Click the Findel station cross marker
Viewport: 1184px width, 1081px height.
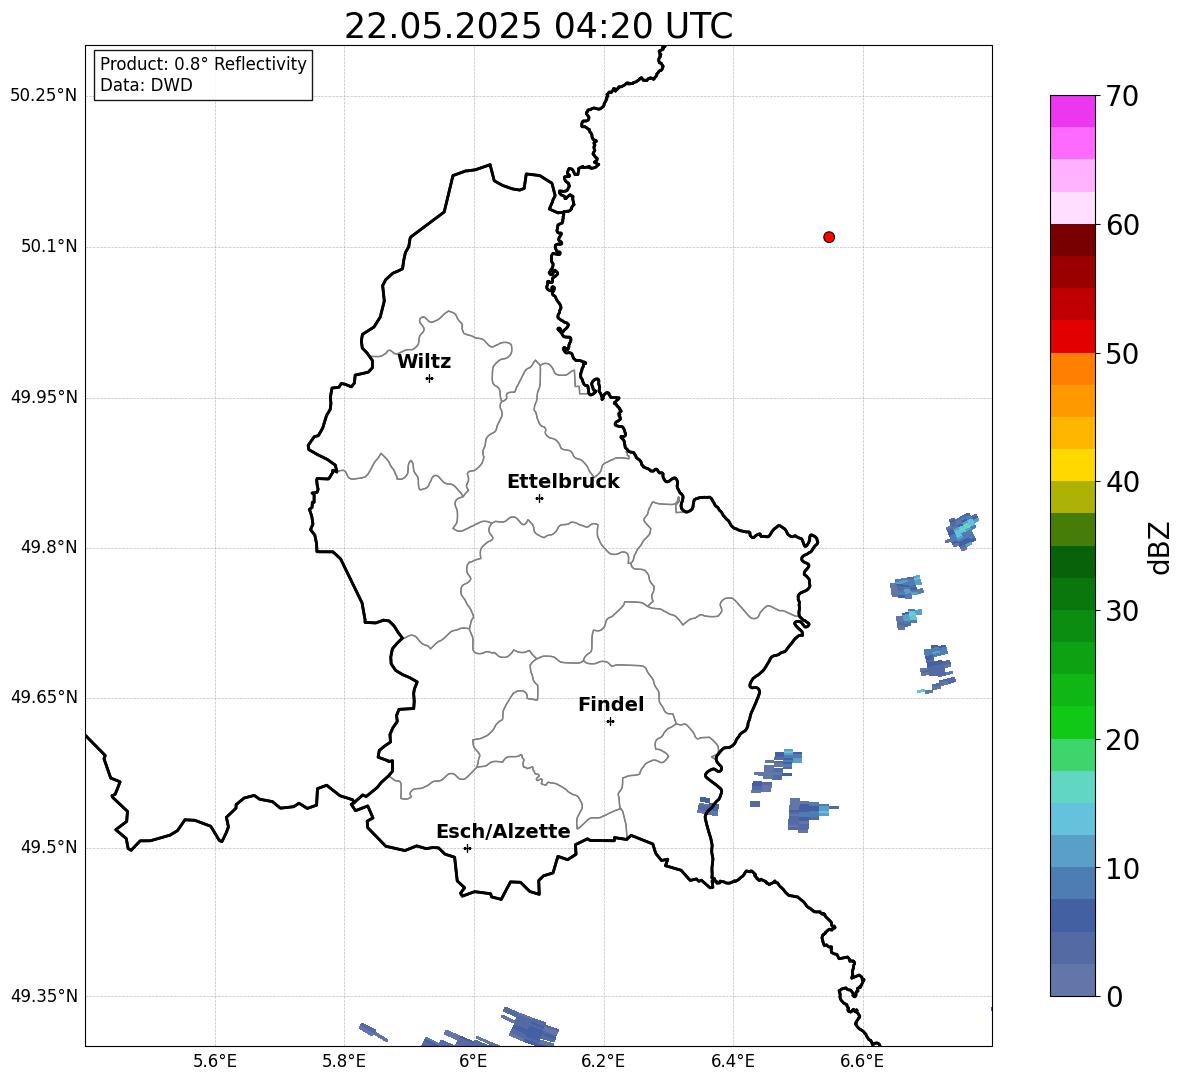[x=610, y=722]
